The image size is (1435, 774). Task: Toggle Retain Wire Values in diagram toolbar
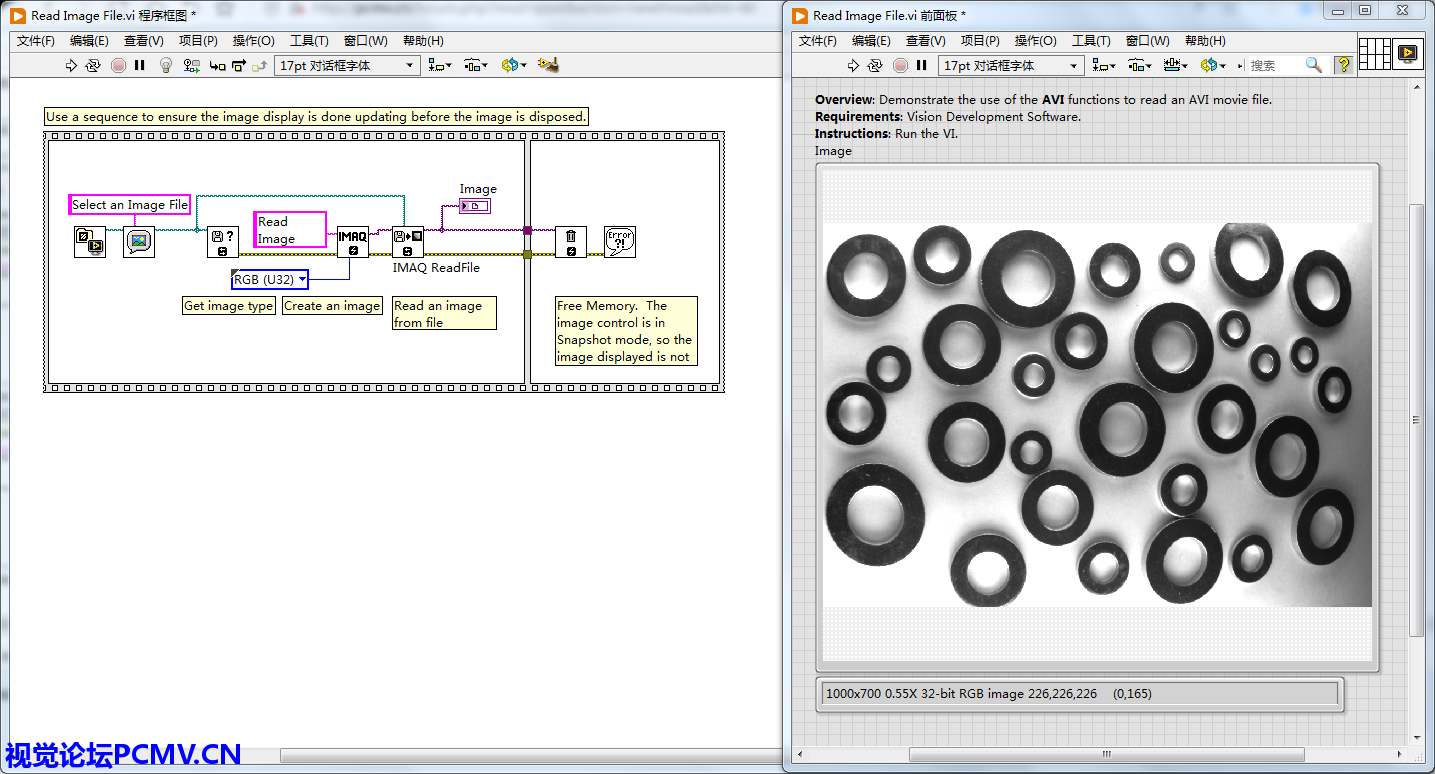(x=191, y=66)
